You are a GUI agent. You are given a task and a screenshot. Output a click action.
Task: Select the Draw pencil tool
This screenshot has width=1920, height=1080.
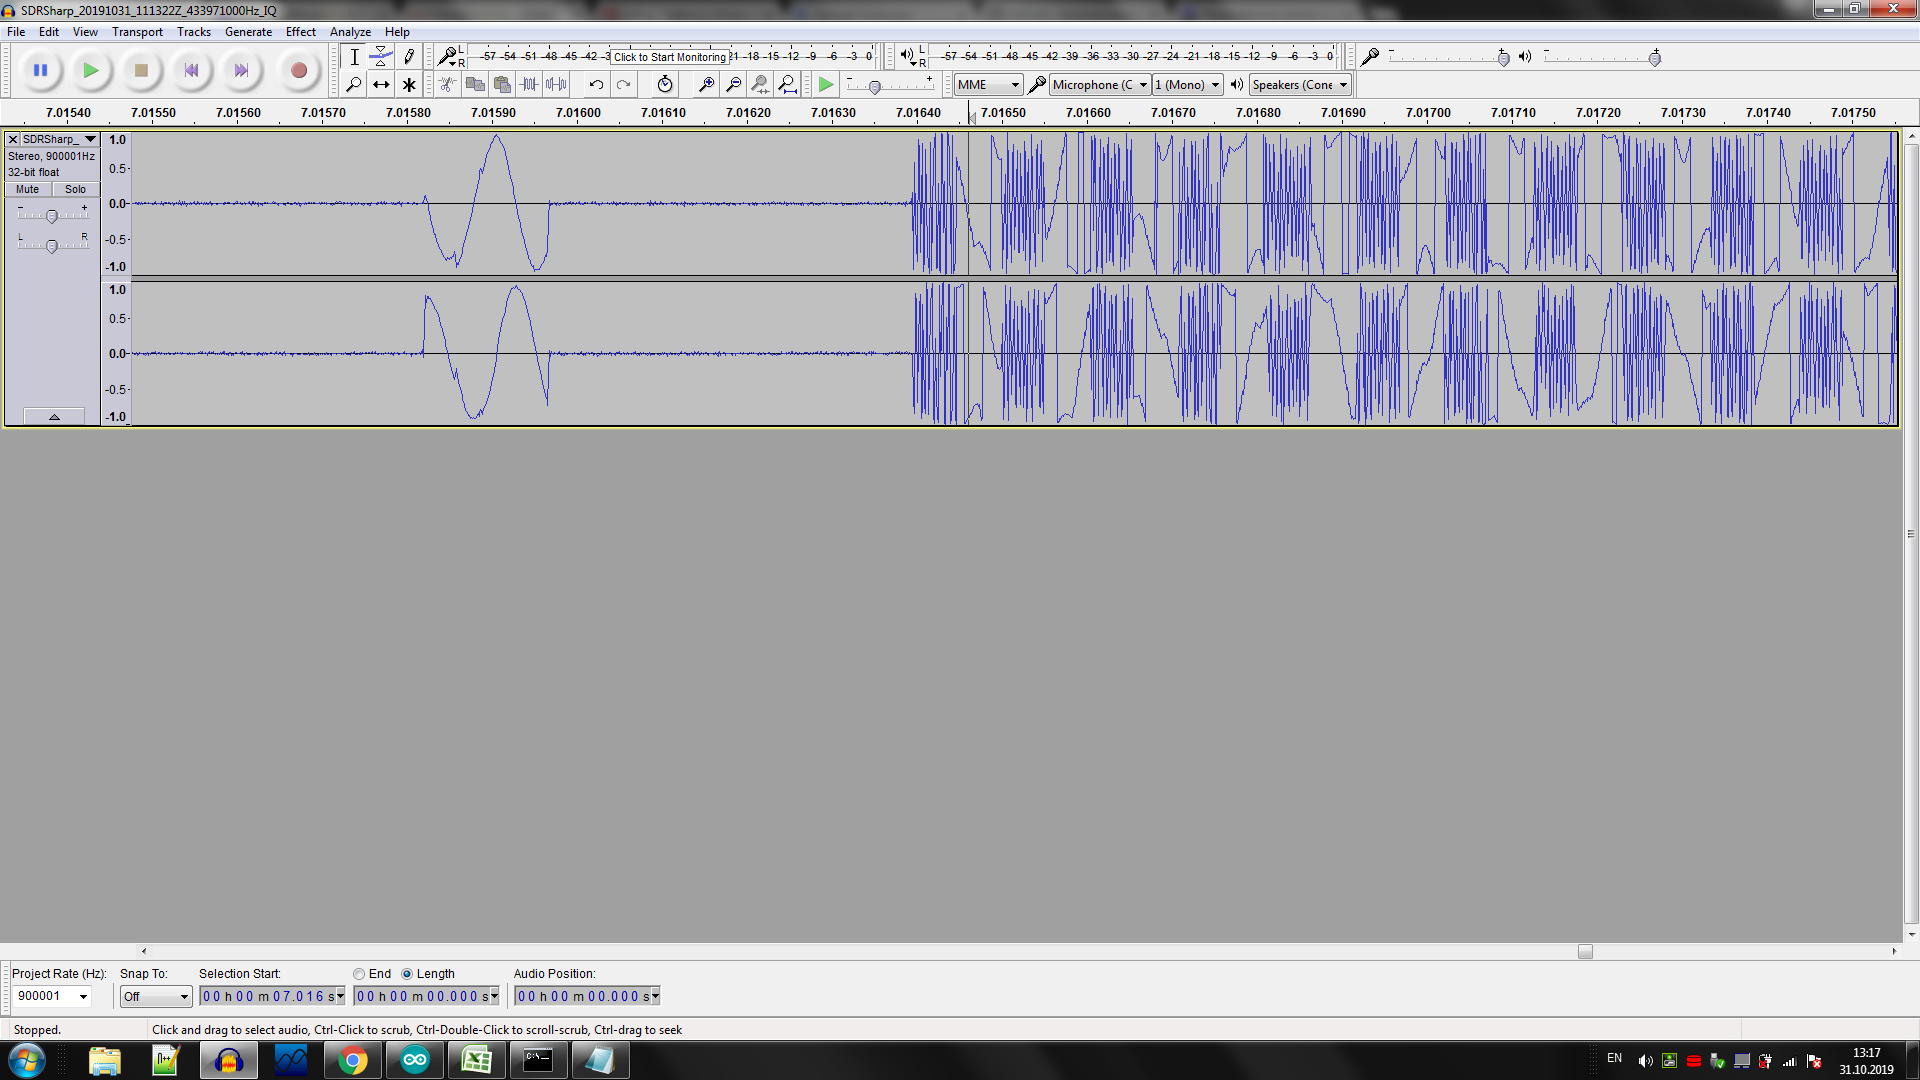point(408,57)
